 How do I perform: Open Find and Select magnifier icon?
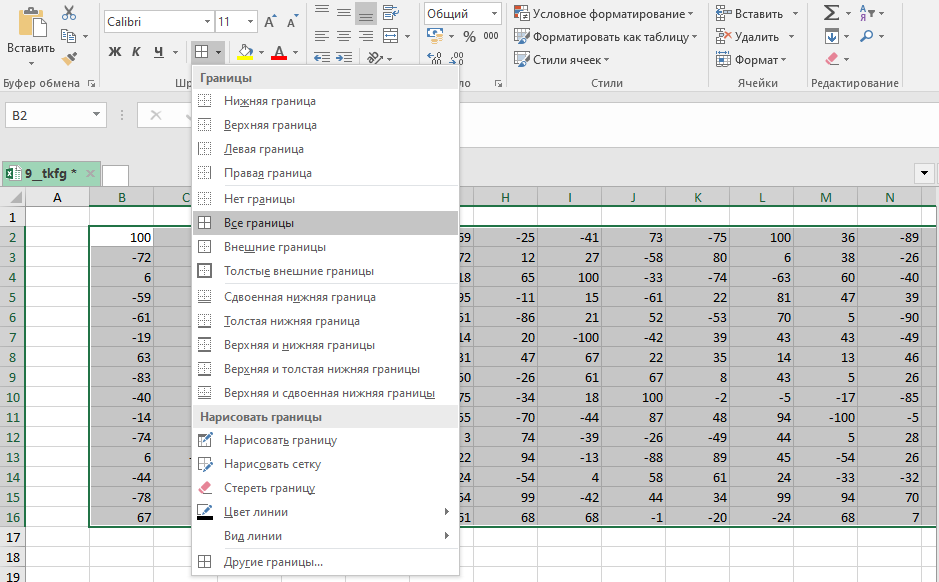(x=866, y=37)
